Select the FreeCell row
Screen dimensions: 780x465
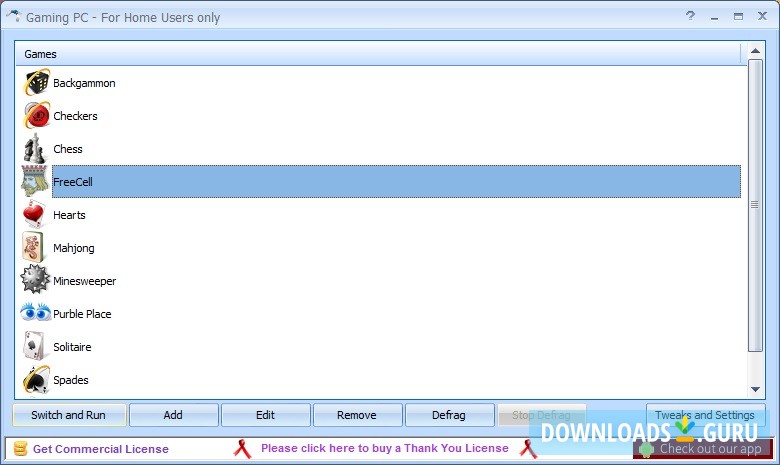click(x=396, y=182)
